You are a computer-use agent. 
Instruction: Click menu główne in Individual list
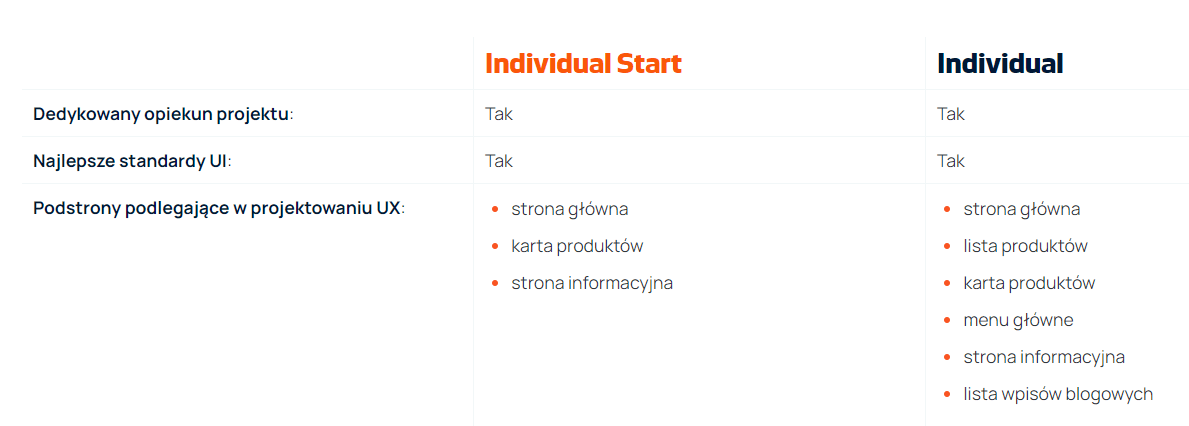pyautogui.click(x=1018, y=320)
